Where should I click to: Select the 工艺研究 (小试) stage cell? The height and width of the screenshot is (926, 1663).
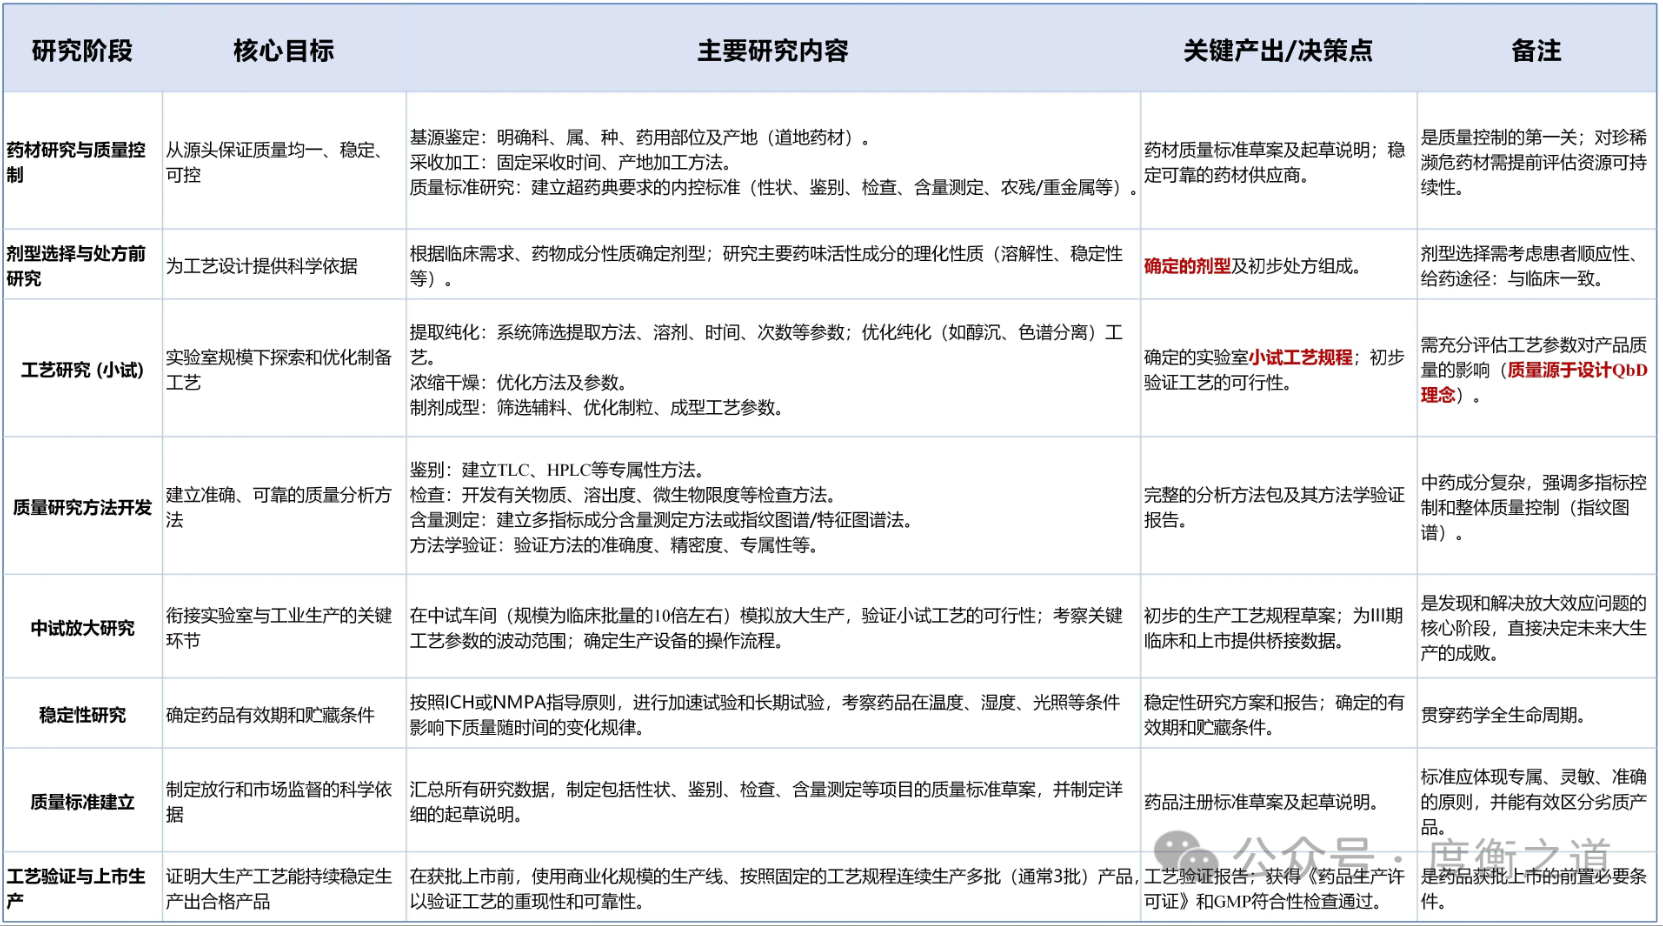pyautogui.click(x=82, y=370)
